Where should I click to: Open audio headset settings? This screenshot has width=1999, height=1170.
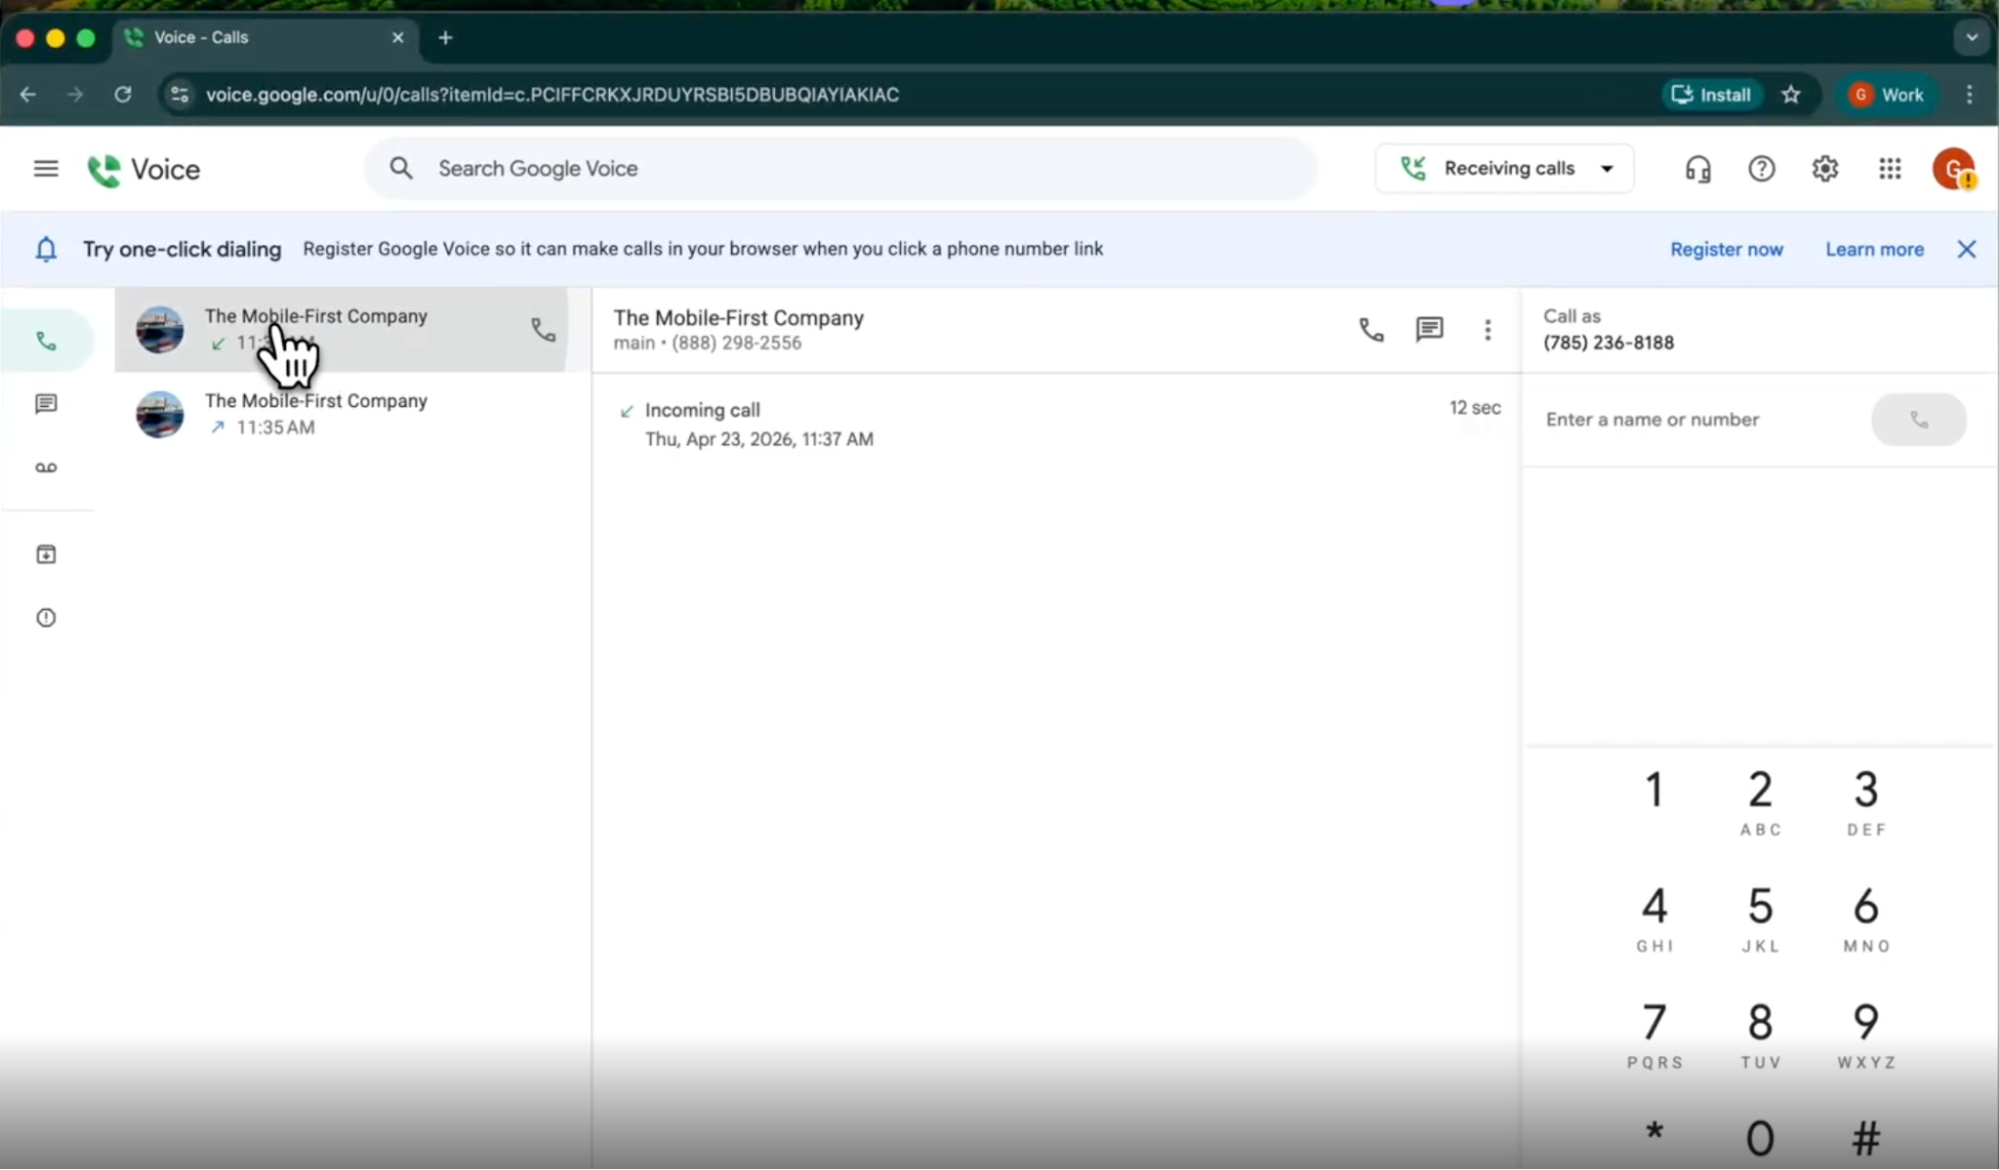tap(1698, 169)
